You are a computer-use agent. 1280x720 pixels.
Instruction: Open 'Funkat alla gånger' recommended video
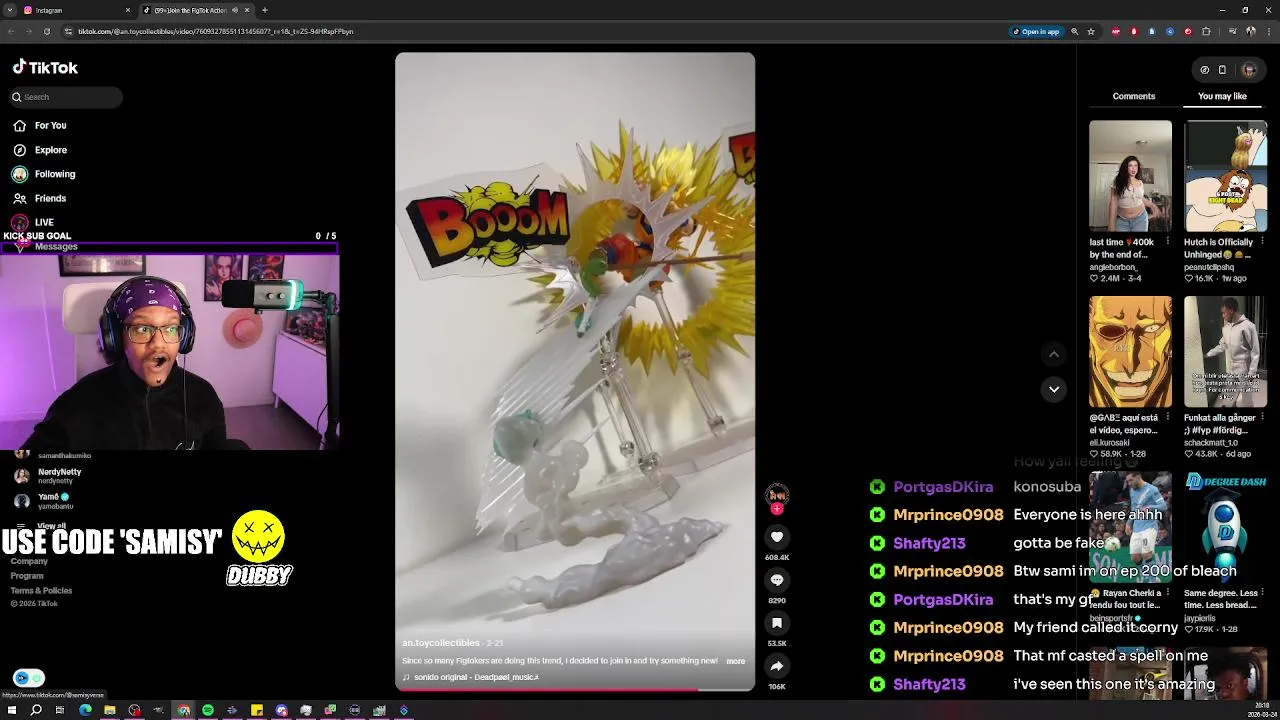(x=1225, y=352)
